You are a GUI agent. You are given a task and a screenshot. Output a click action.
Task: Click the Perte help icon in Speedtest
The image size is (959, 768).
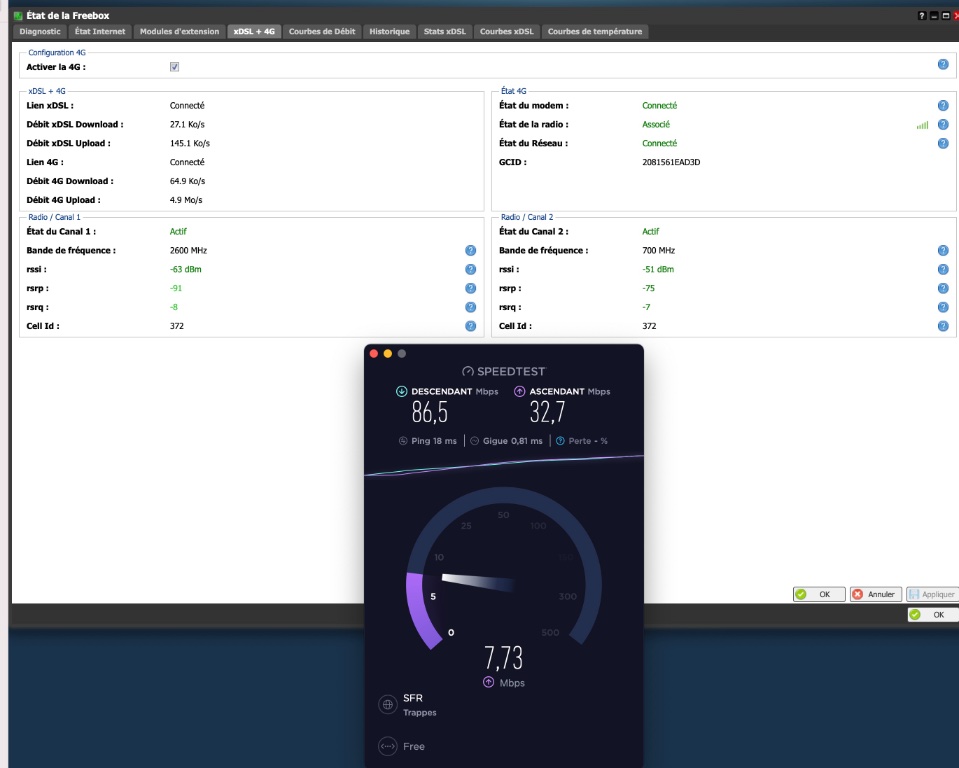click(560, 441)
